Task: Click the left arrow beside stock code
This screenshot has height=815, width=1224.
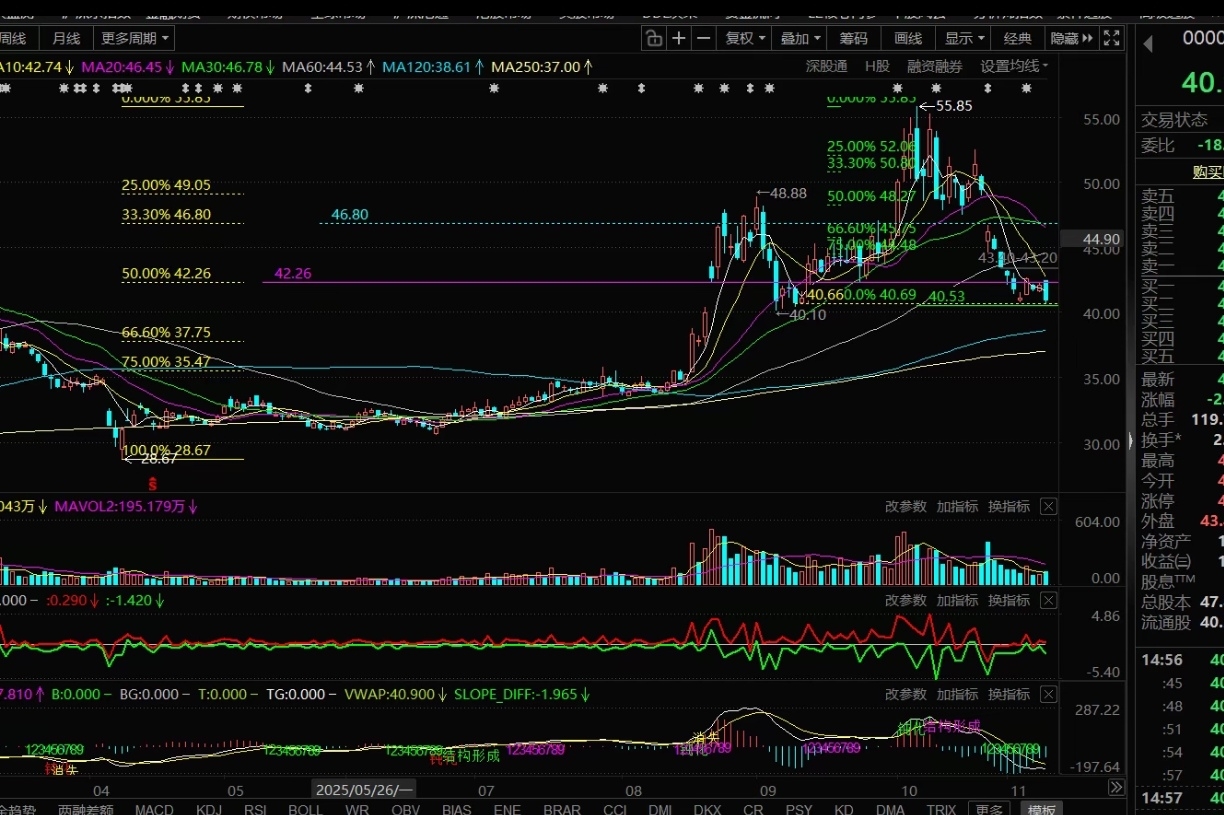Action: pos(1148,43)
